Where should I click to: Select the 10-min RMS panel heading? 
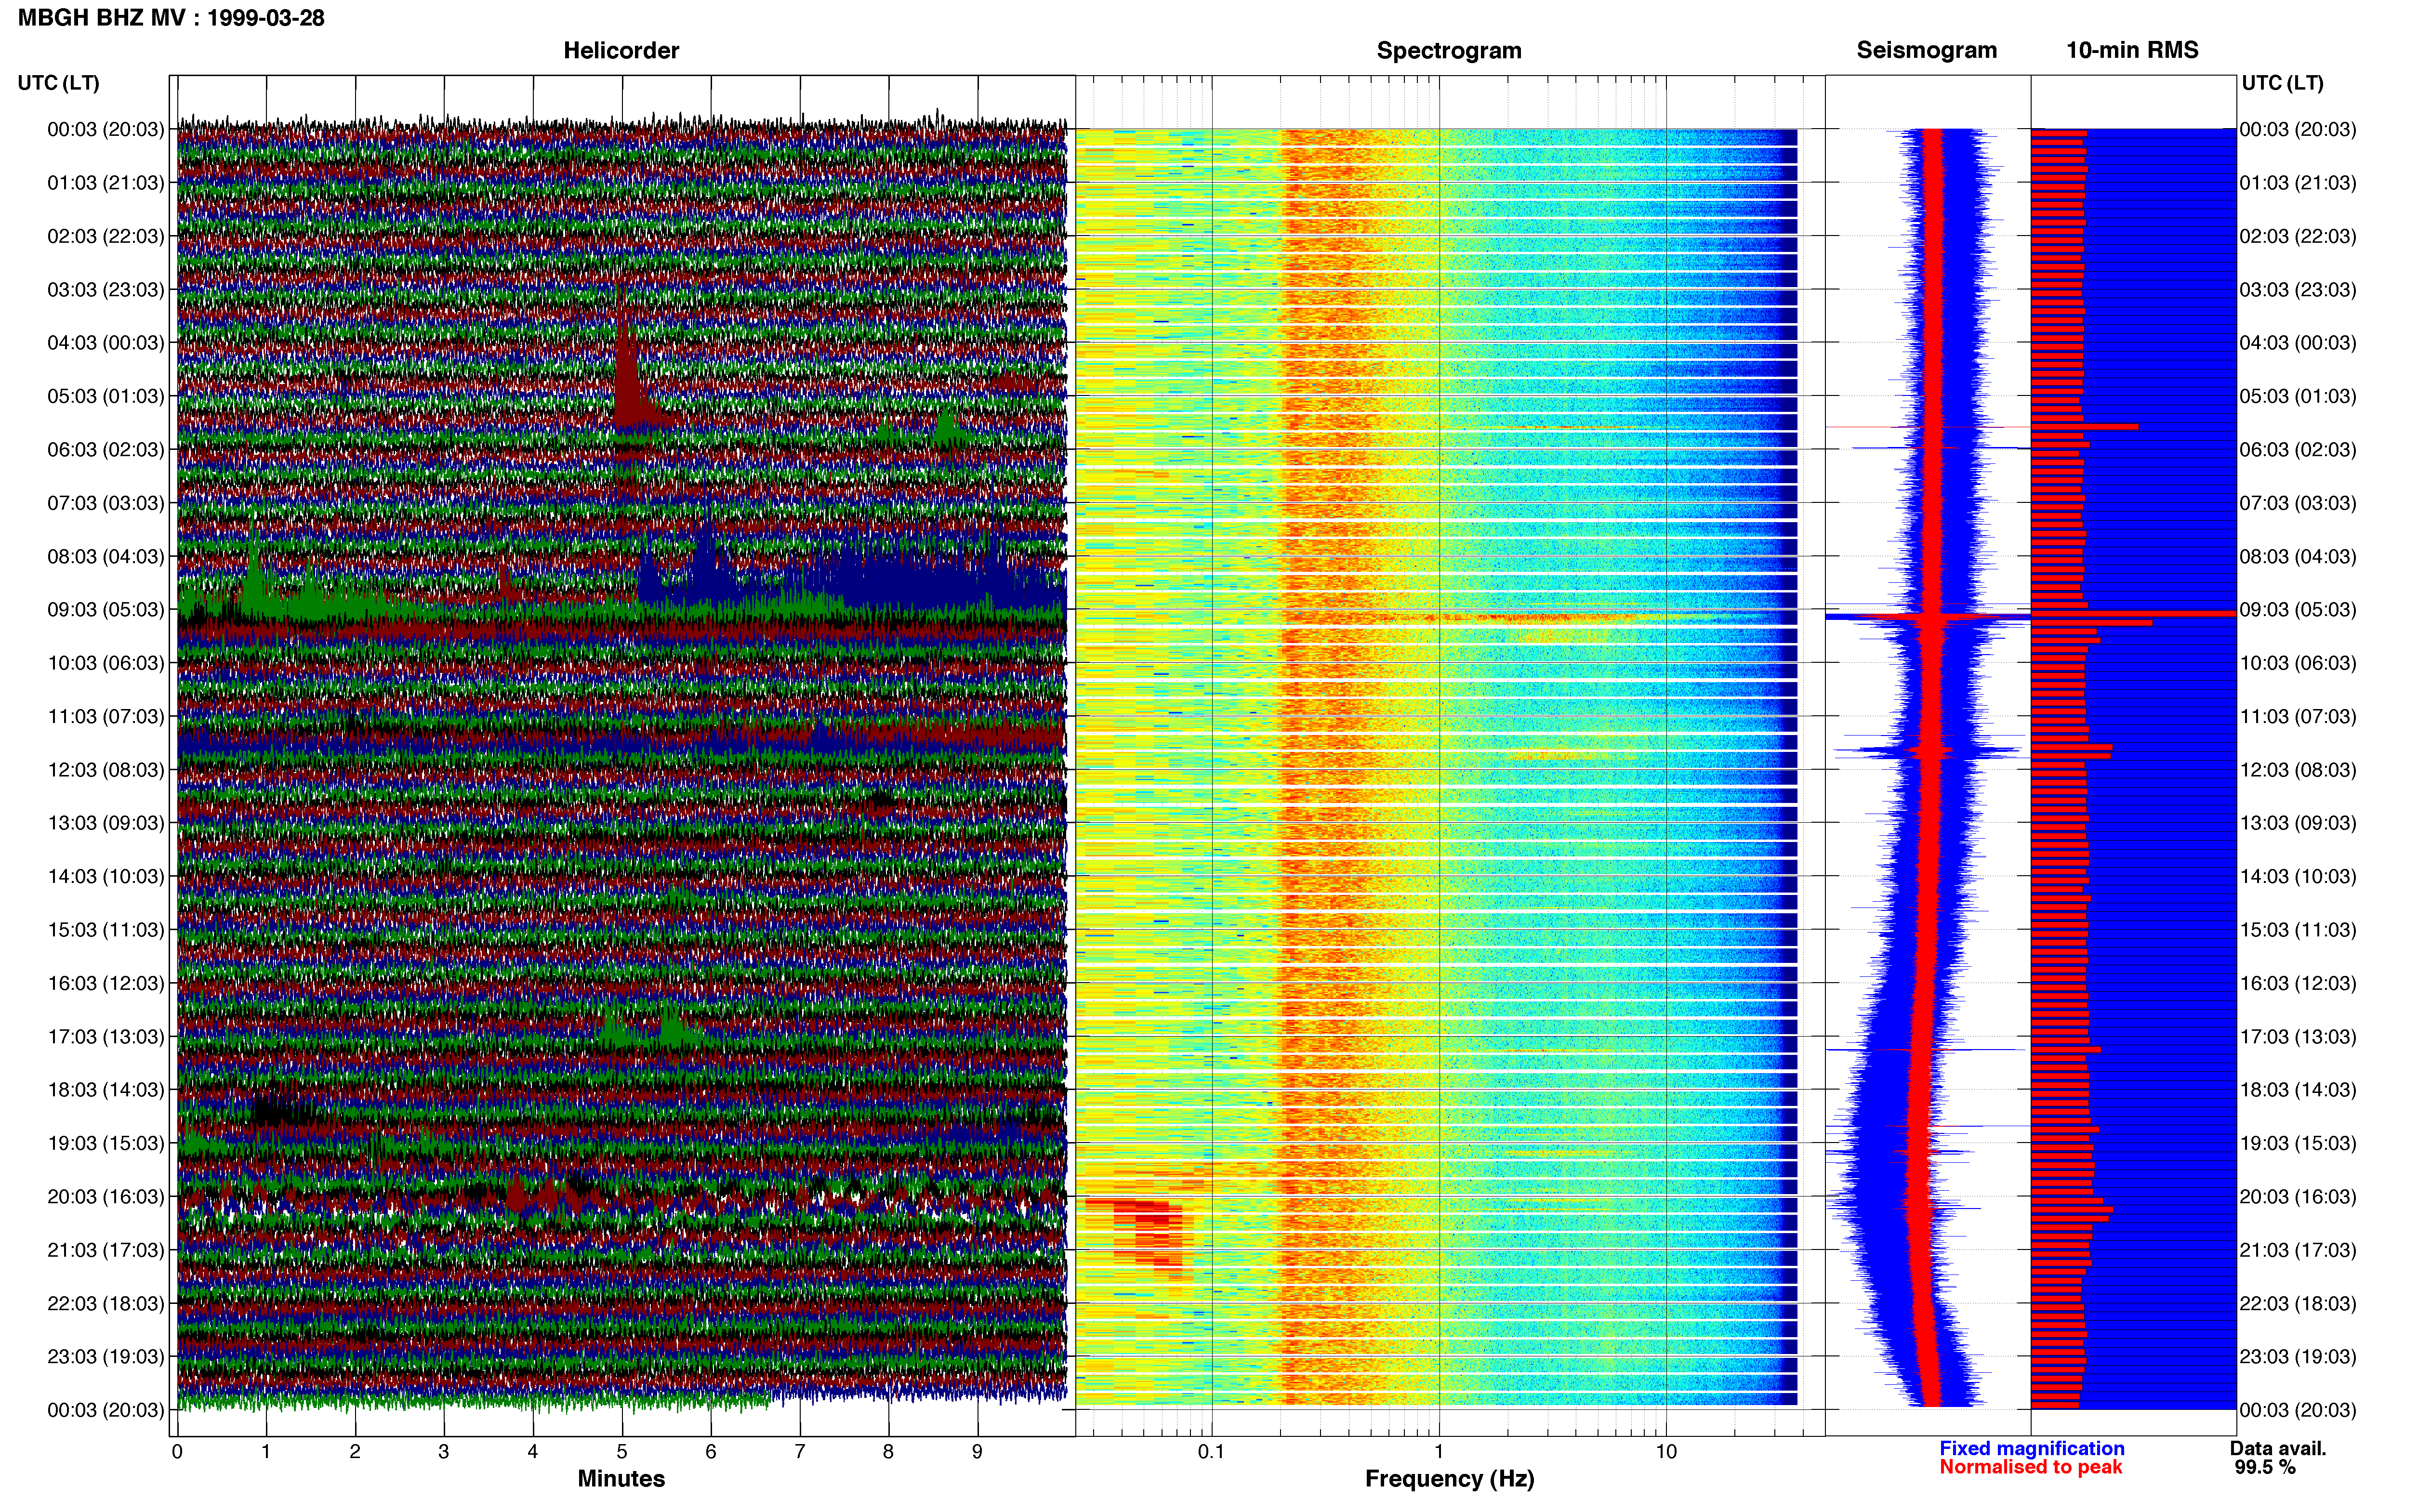click(2132, 50)
